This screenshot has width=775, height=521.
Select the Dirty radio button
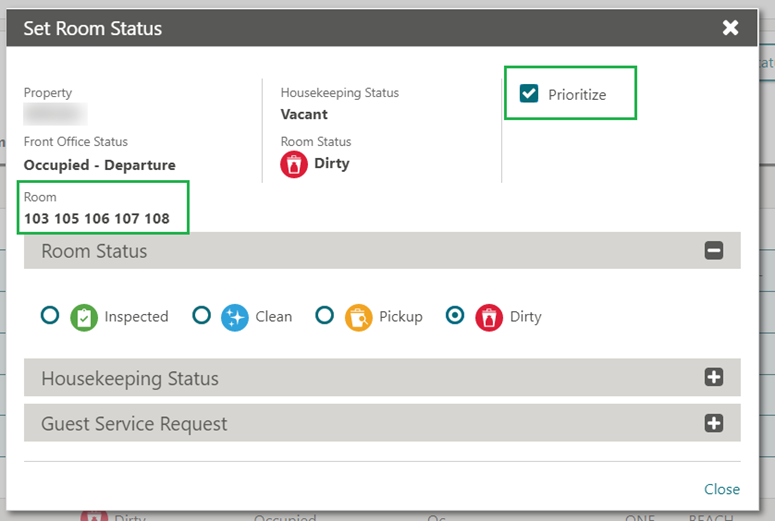[x=455, y=315]
